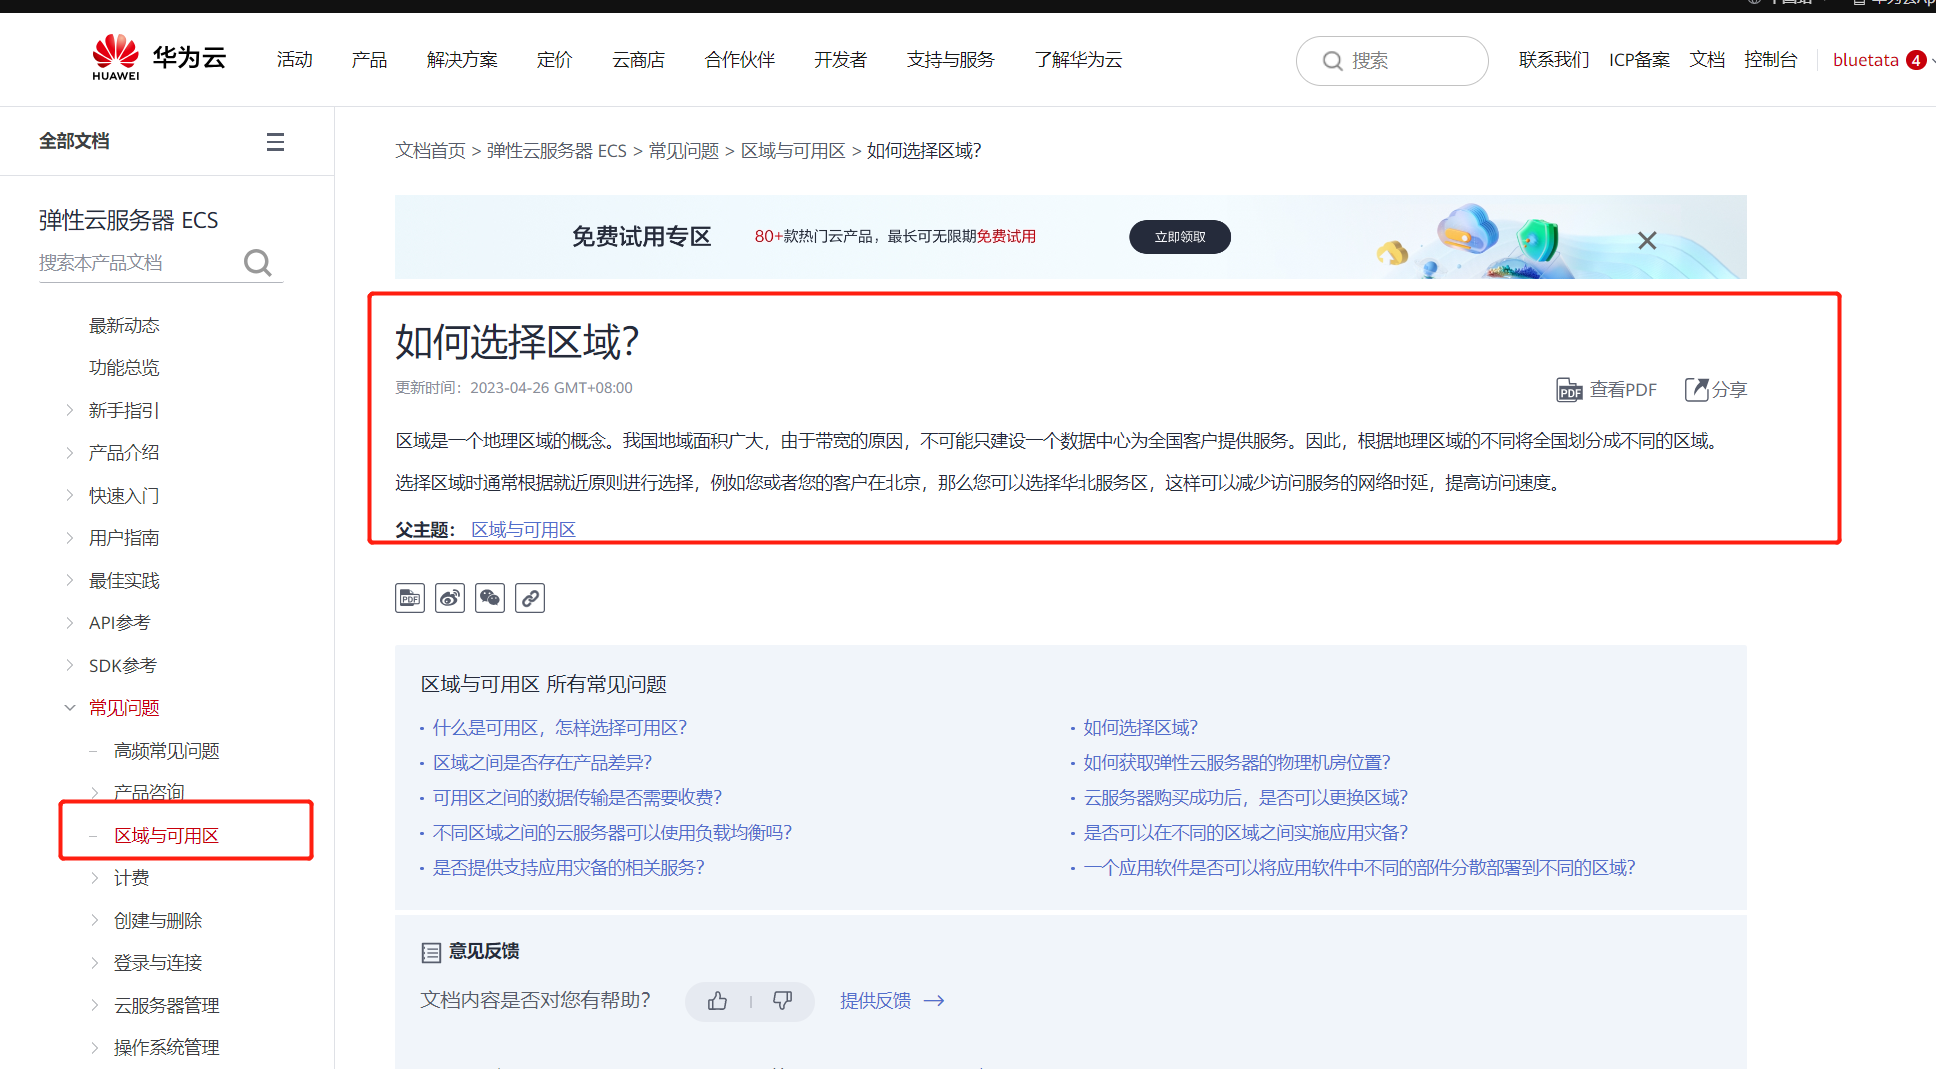Open the 解决方案 menu
The height and width of the screenshot is (1069, 1936).
click(462, 60)
